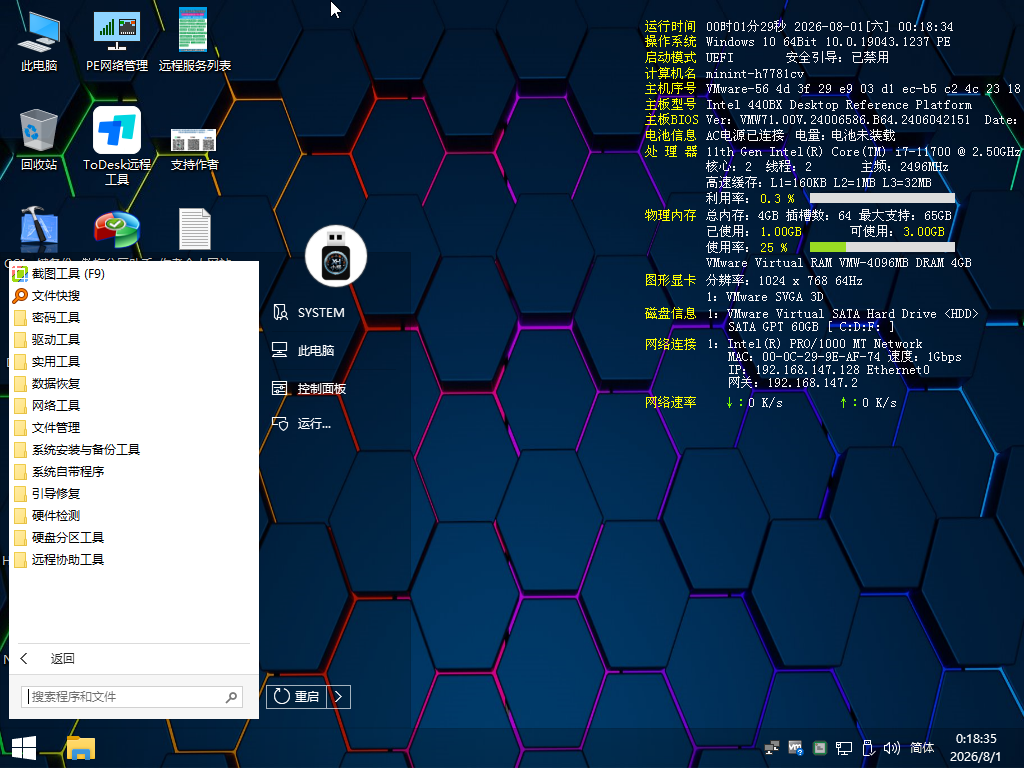Click the green chip tray icon

pos(820,748)
